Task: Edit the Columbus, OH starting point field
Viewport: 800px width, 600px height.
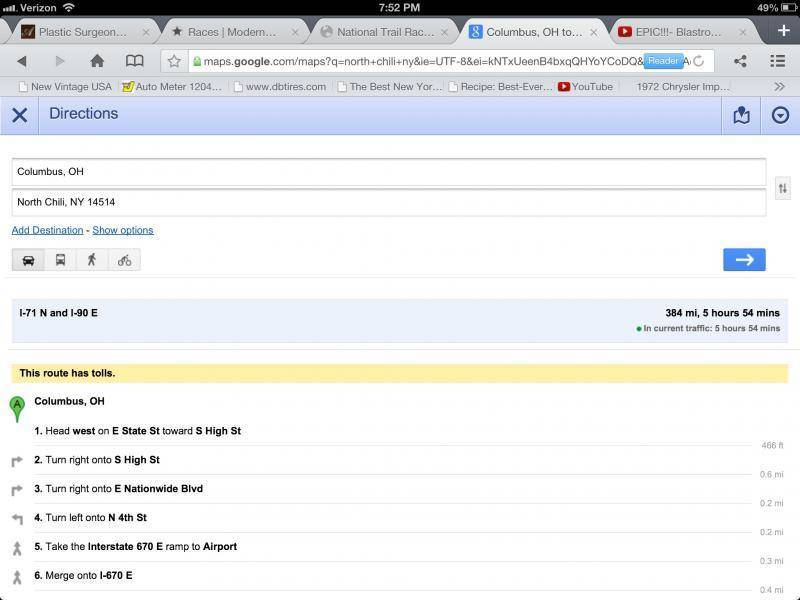Action: (388, 171)
